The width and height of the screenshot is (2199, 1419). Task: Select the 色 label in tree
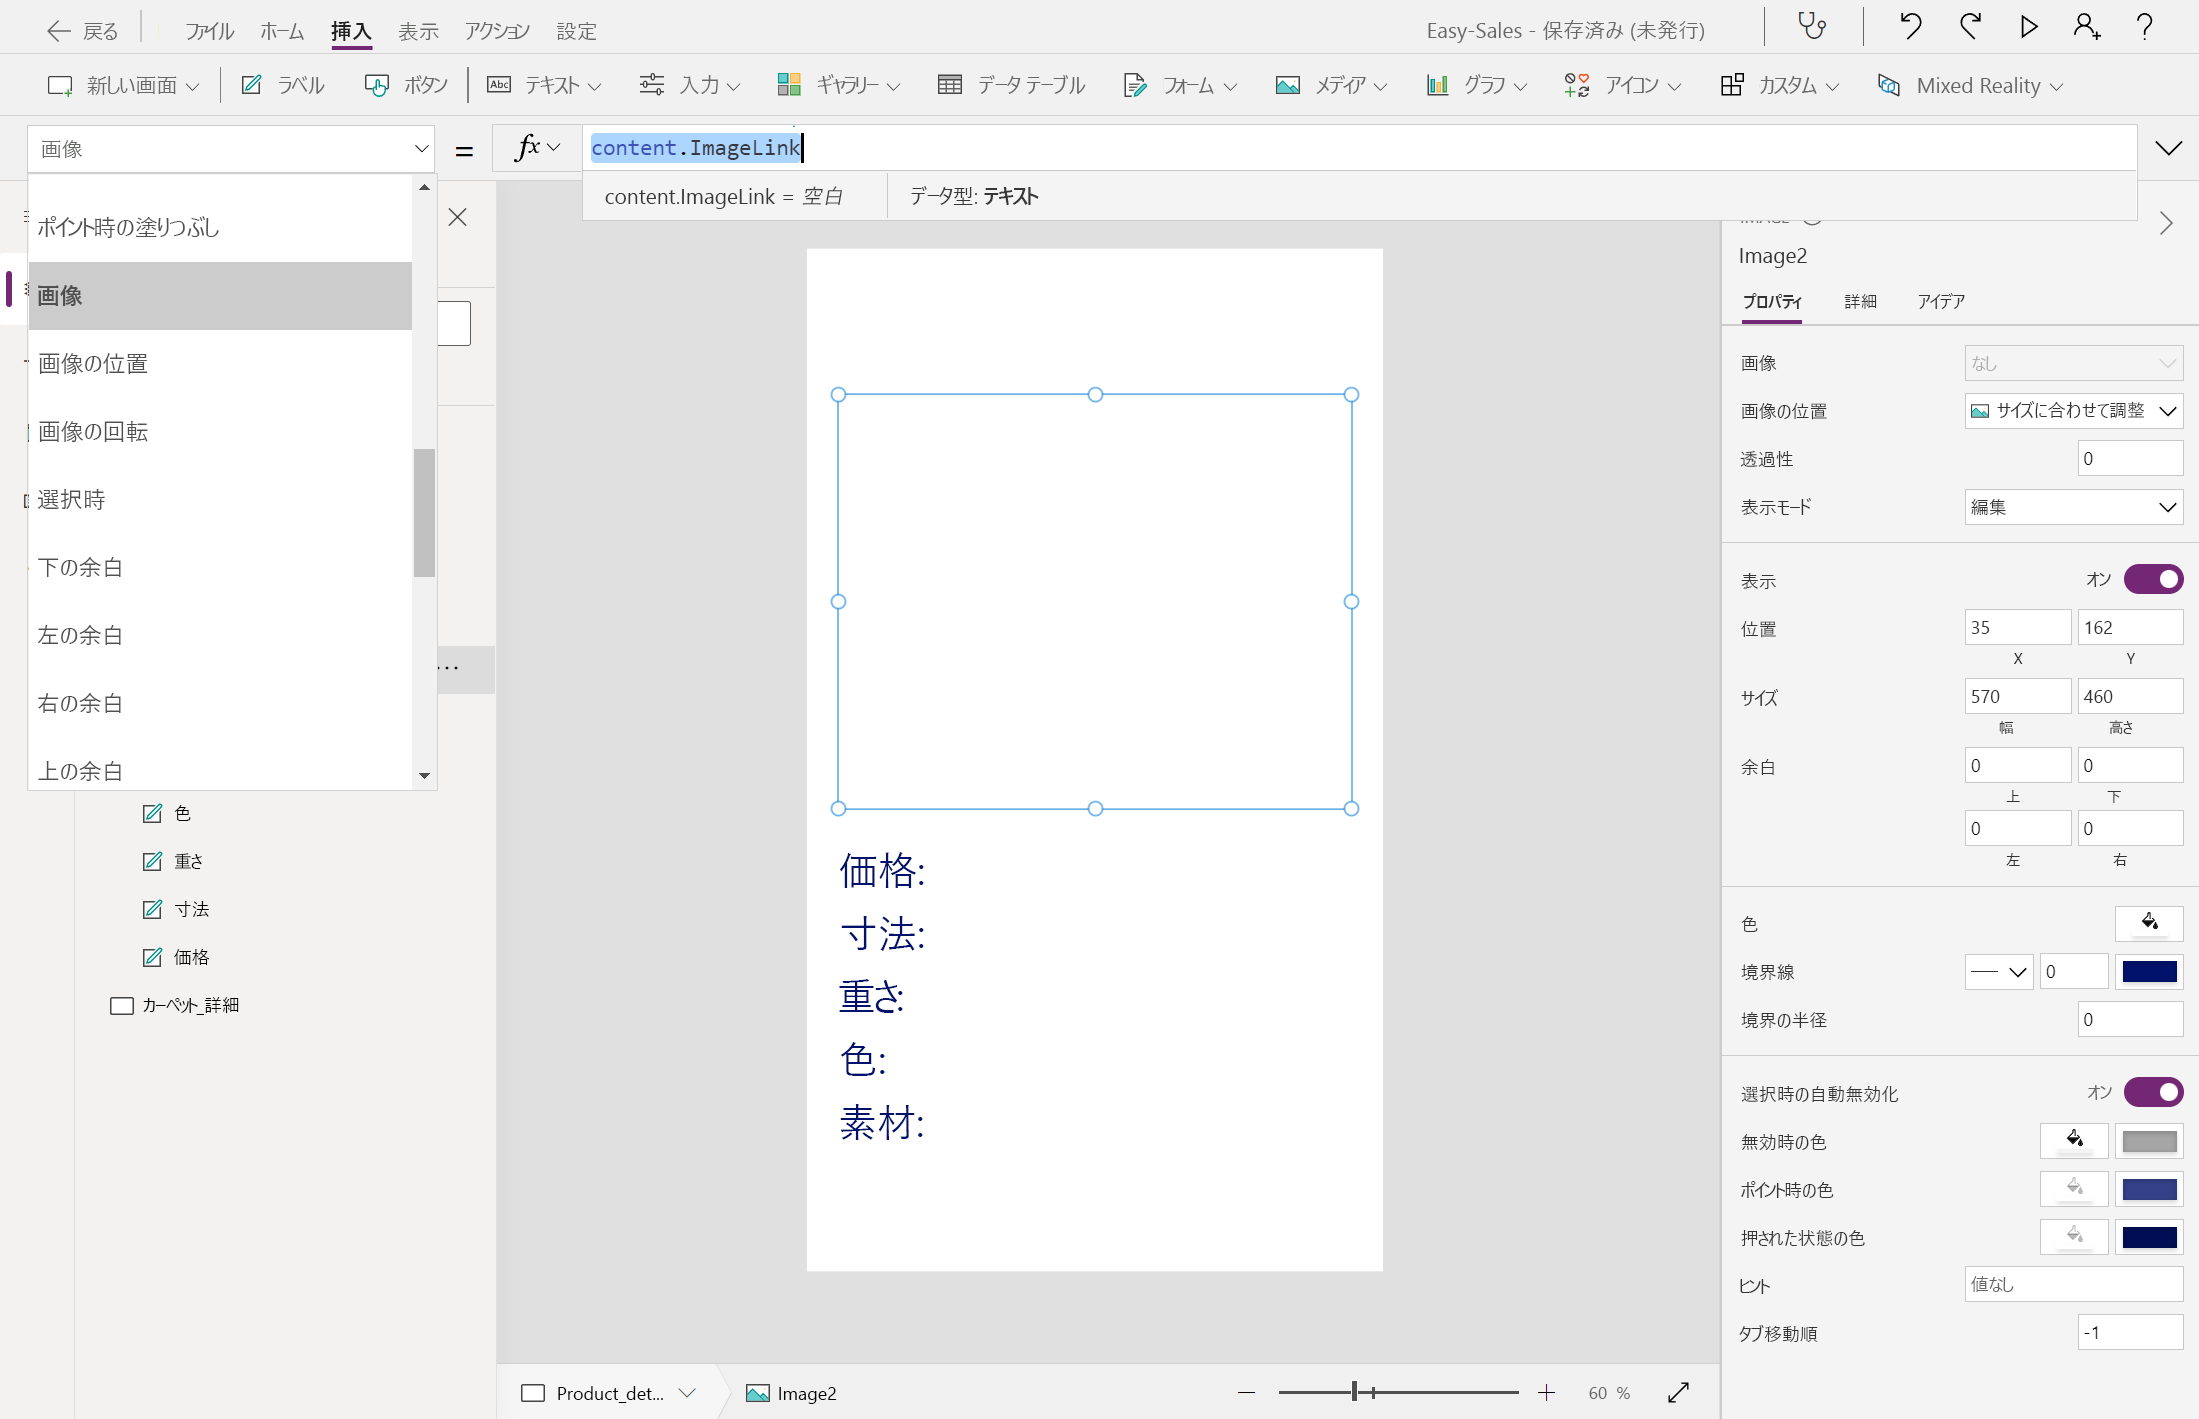coord(182,813)
